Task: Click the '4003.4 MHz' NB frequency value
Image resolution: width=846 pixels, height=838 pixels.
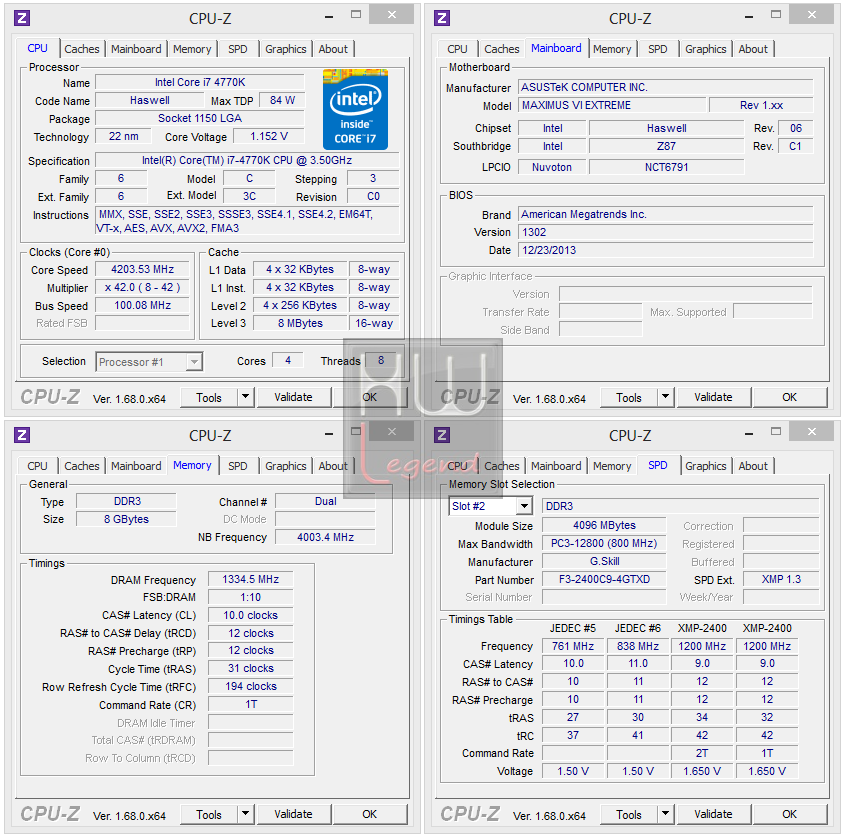Action: pyautogui.click(x=325, y=537)
